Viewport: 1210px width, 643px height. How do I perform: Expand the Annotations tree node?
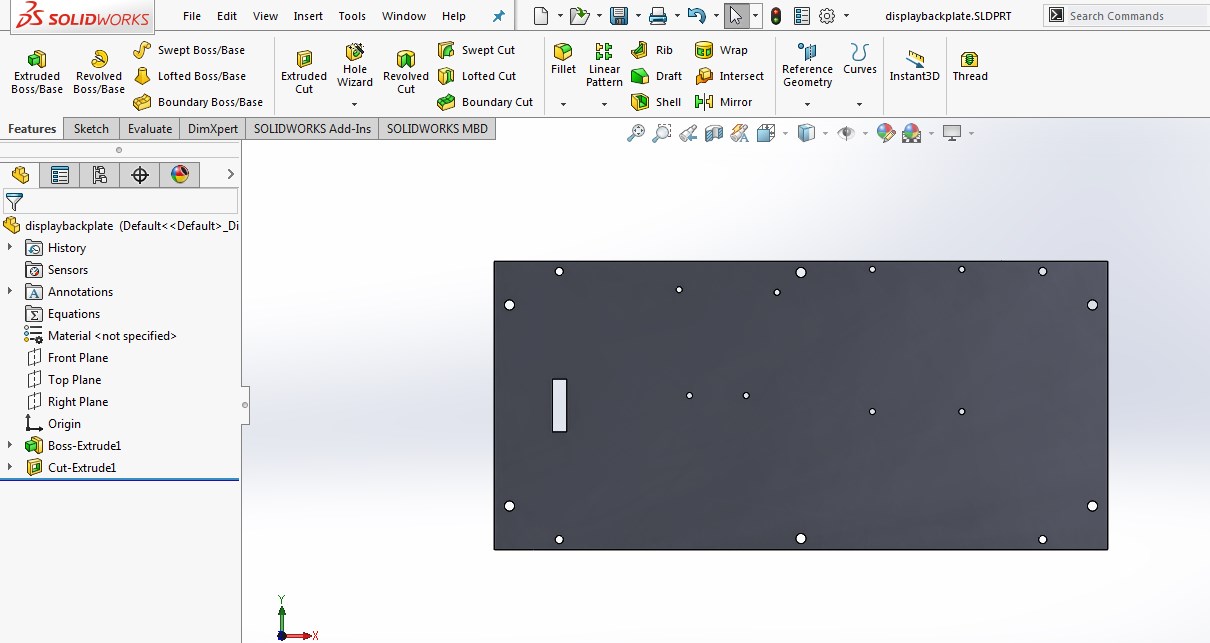click(x=10, y=291)
